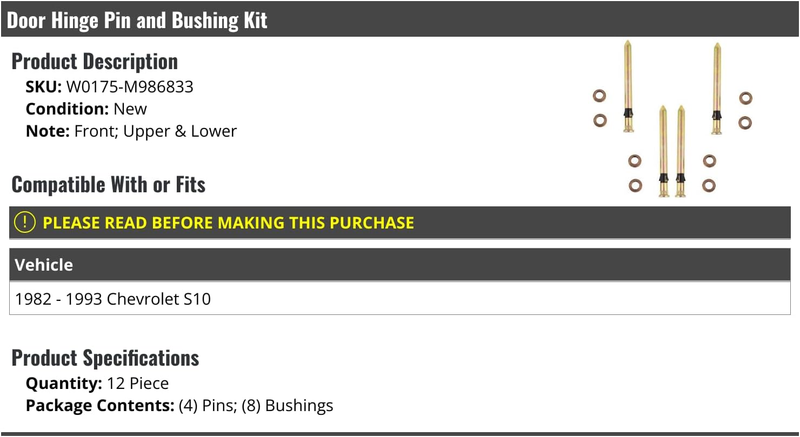Image resolution: width=800 pixels, height=437 pixels.
Task: Click the 1982 - 1993 Chevrolet S10 row
Action: point(400,298)
